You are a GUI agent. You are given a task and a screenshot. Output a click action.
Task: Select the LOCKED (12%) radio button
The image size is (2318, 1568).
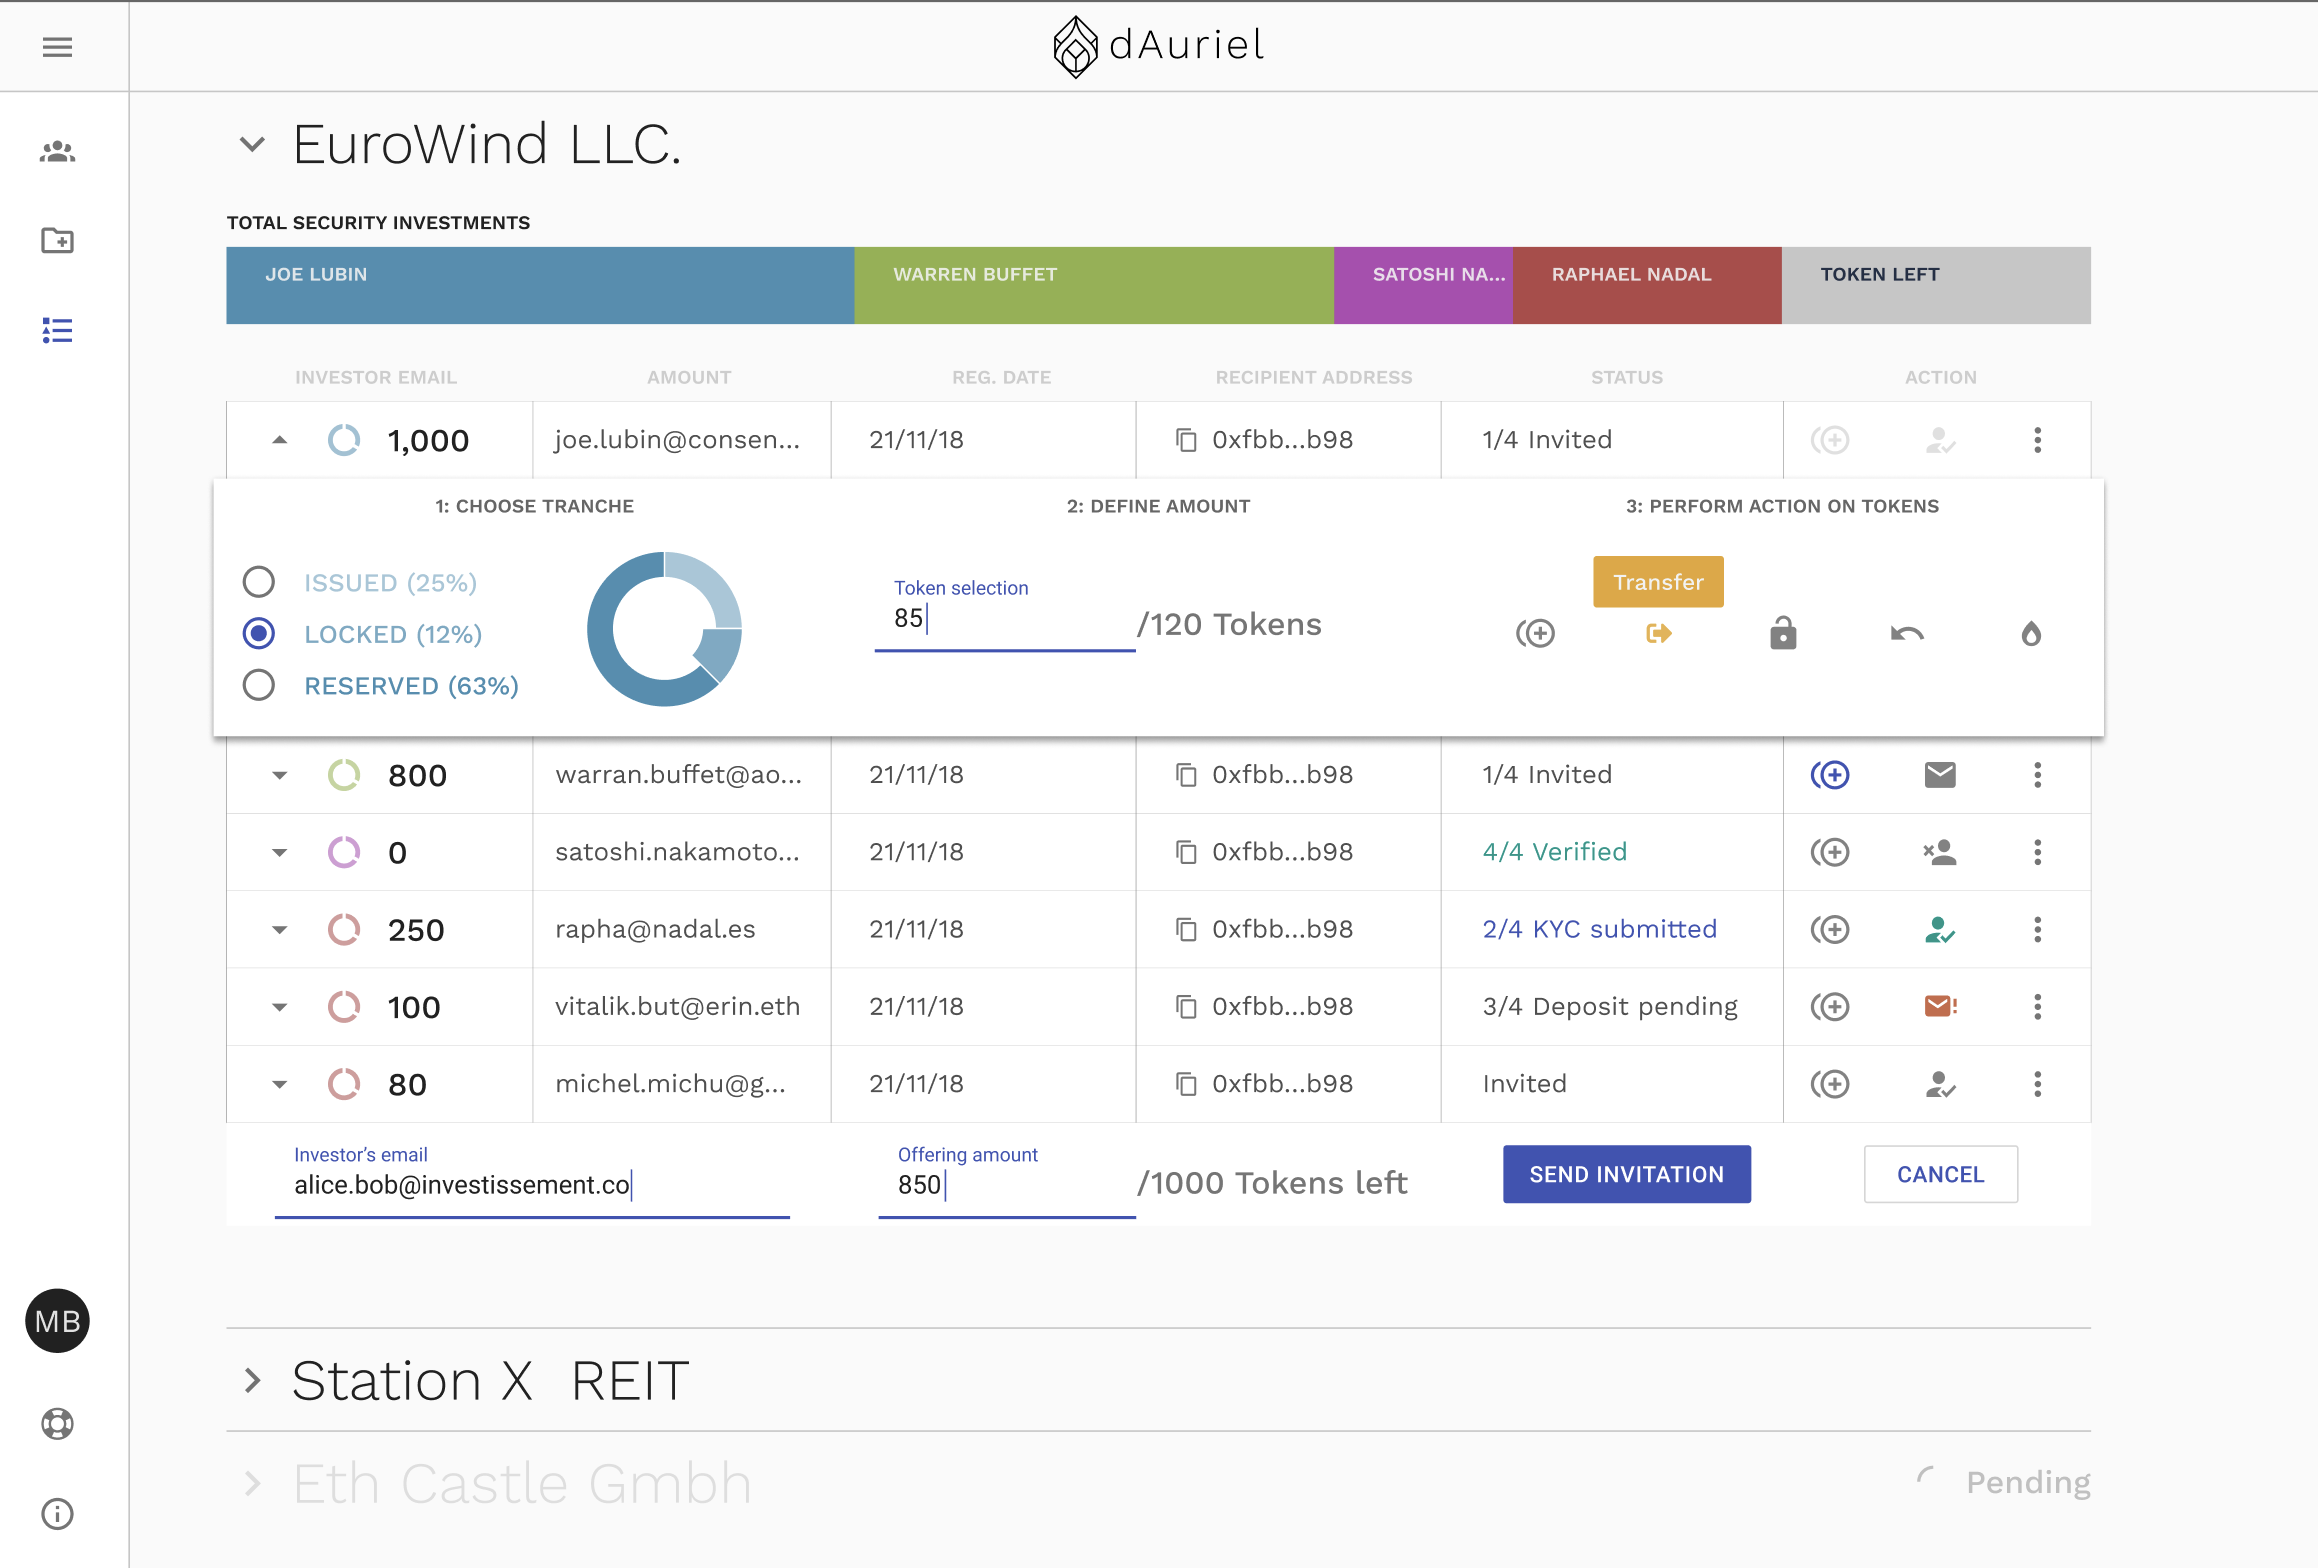click(259, 634)
